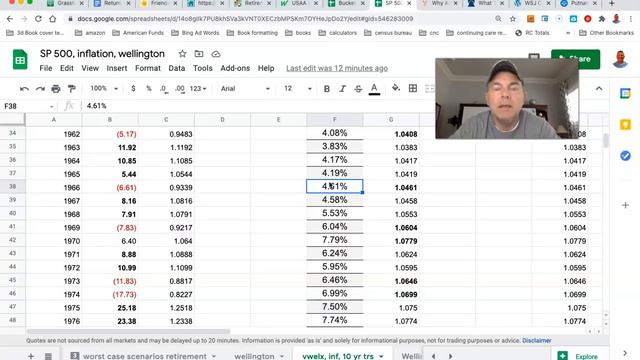Screen dimensions: 640x360
Task: Format as percent icon
Action: [x=149, y=89]
